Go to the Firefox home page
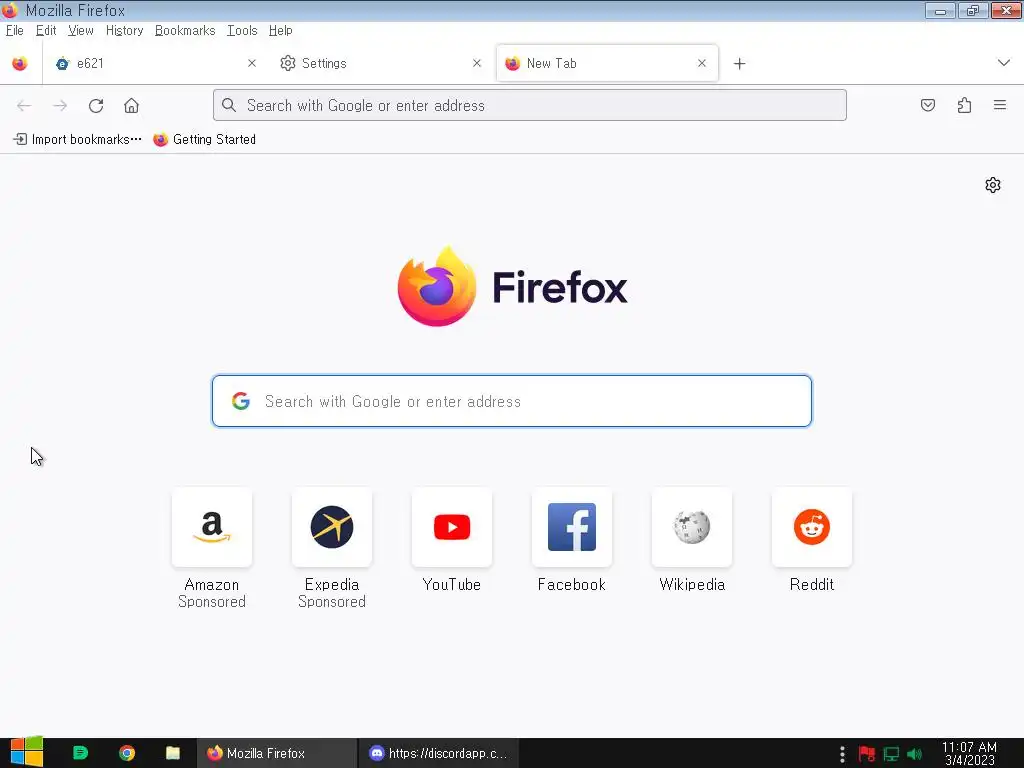 (131, 106)
